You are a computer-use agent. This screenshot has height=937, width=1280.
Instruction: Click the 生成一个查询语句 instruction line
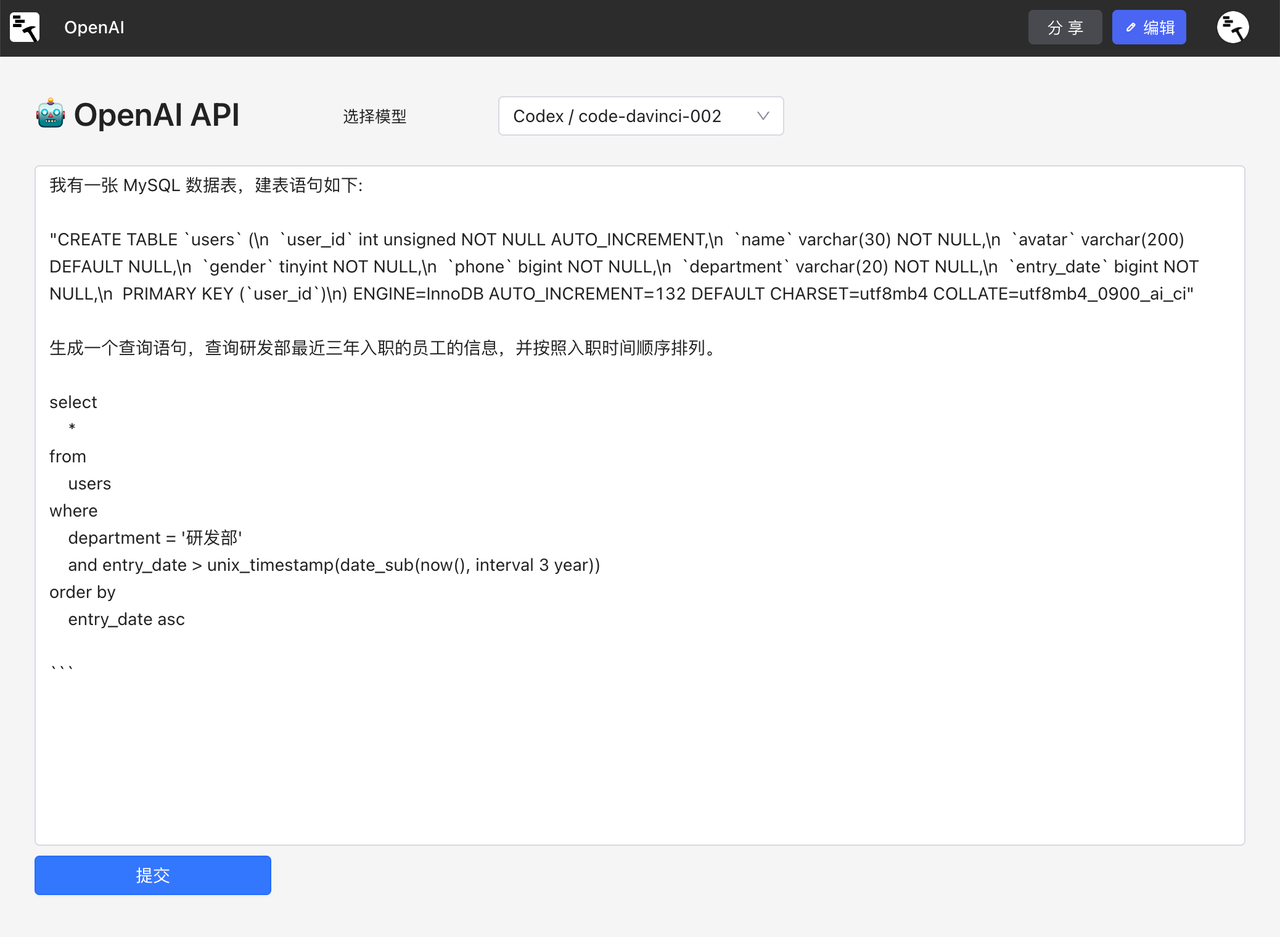[383, 348]
